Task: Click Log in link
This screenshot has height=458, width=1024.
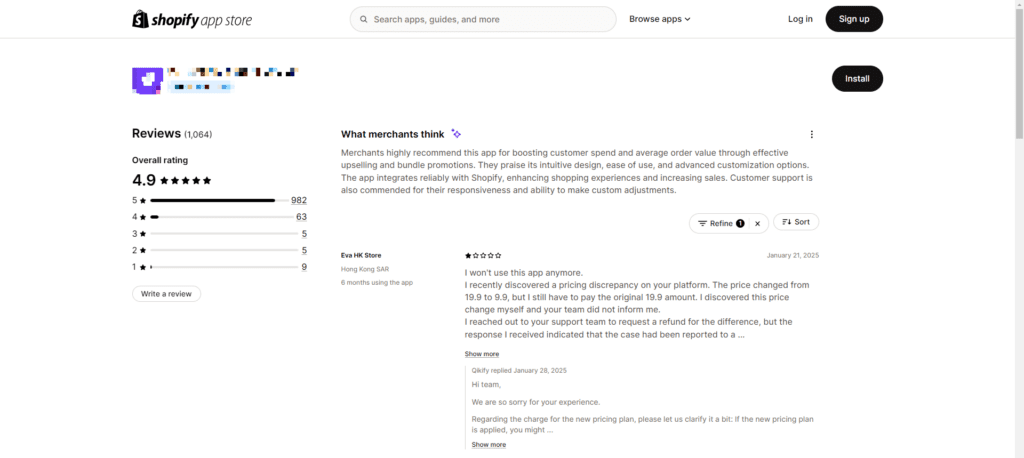Action: (800, 19)
